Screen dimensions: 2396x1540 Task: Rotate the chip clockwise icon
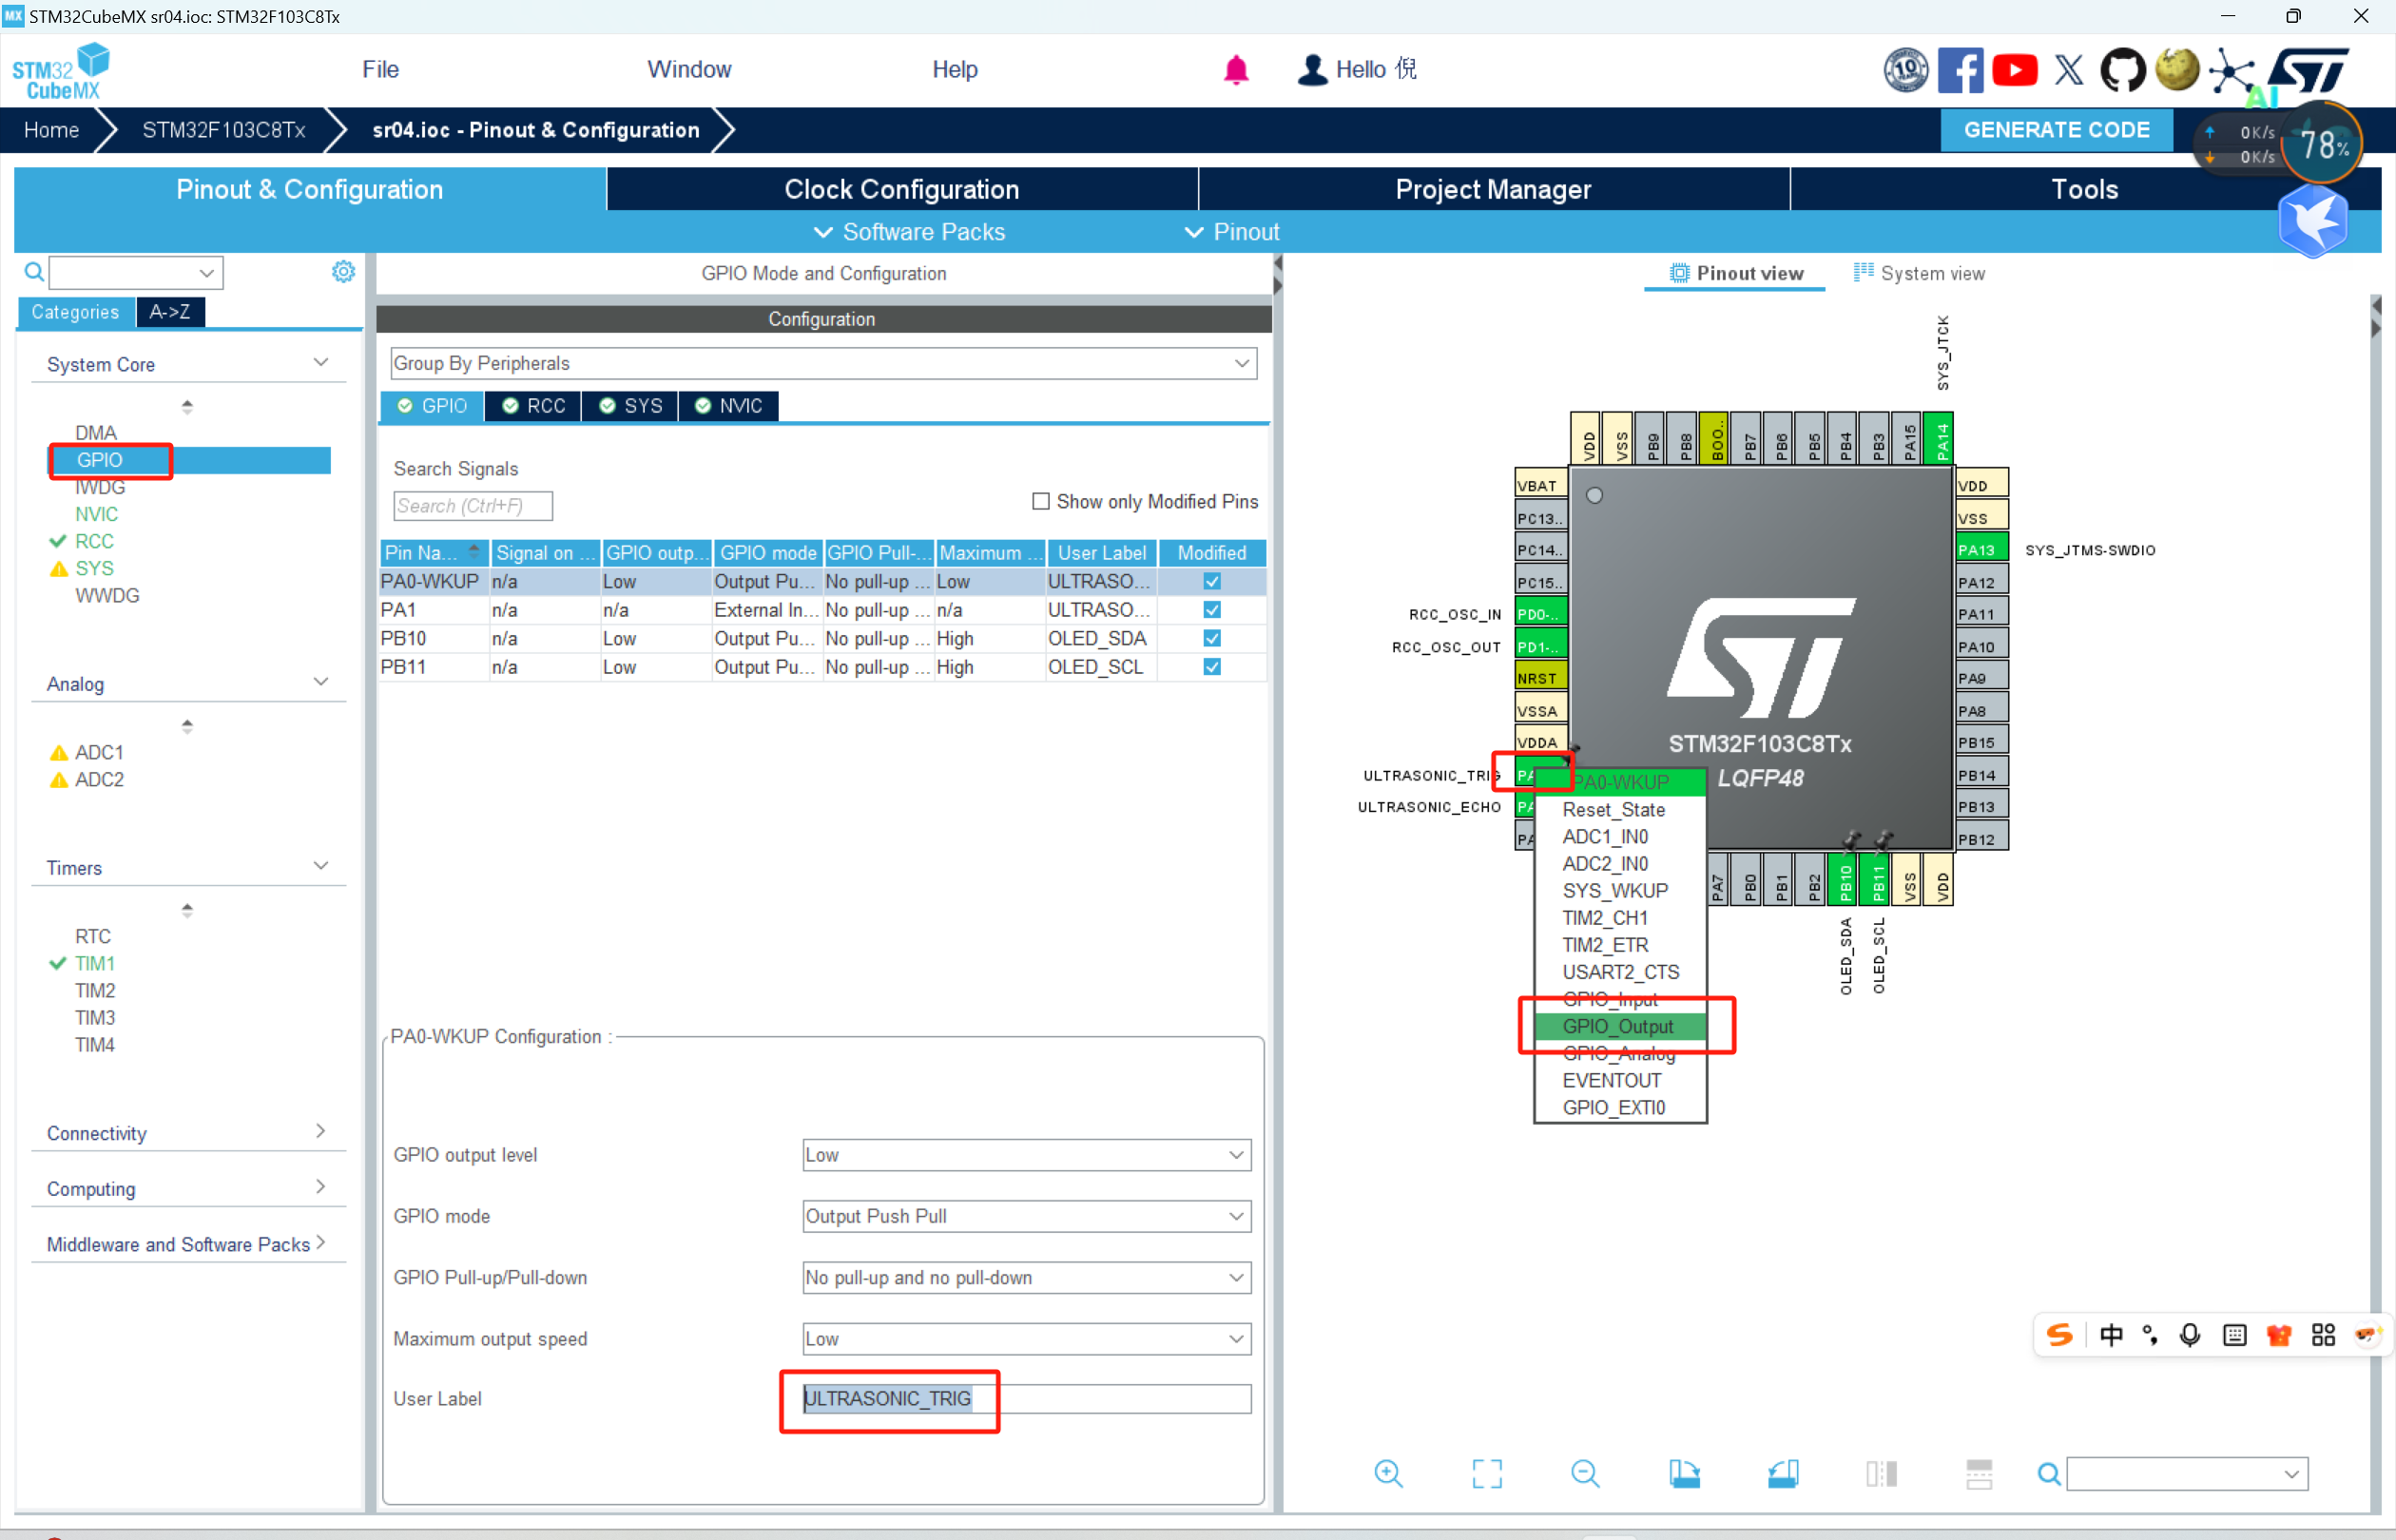(x=1684, y=1473)
